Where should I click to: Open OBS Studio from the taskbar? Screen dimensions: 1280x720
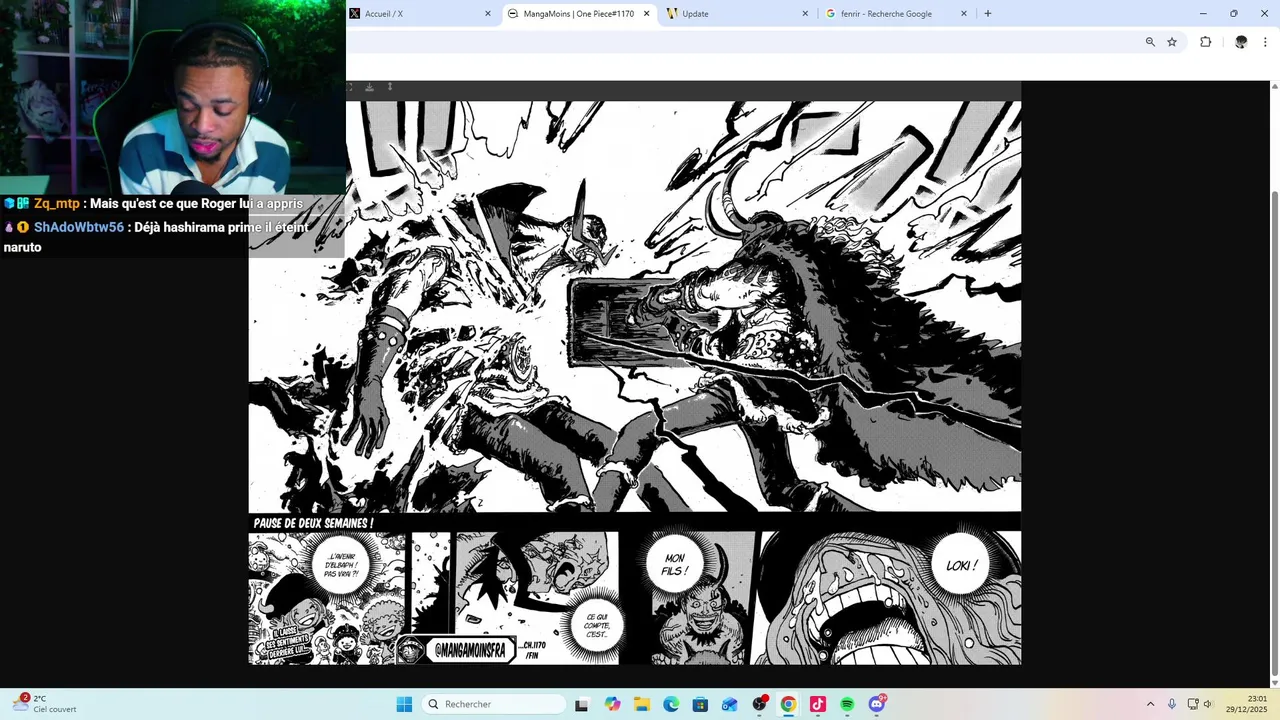(759, 704)
